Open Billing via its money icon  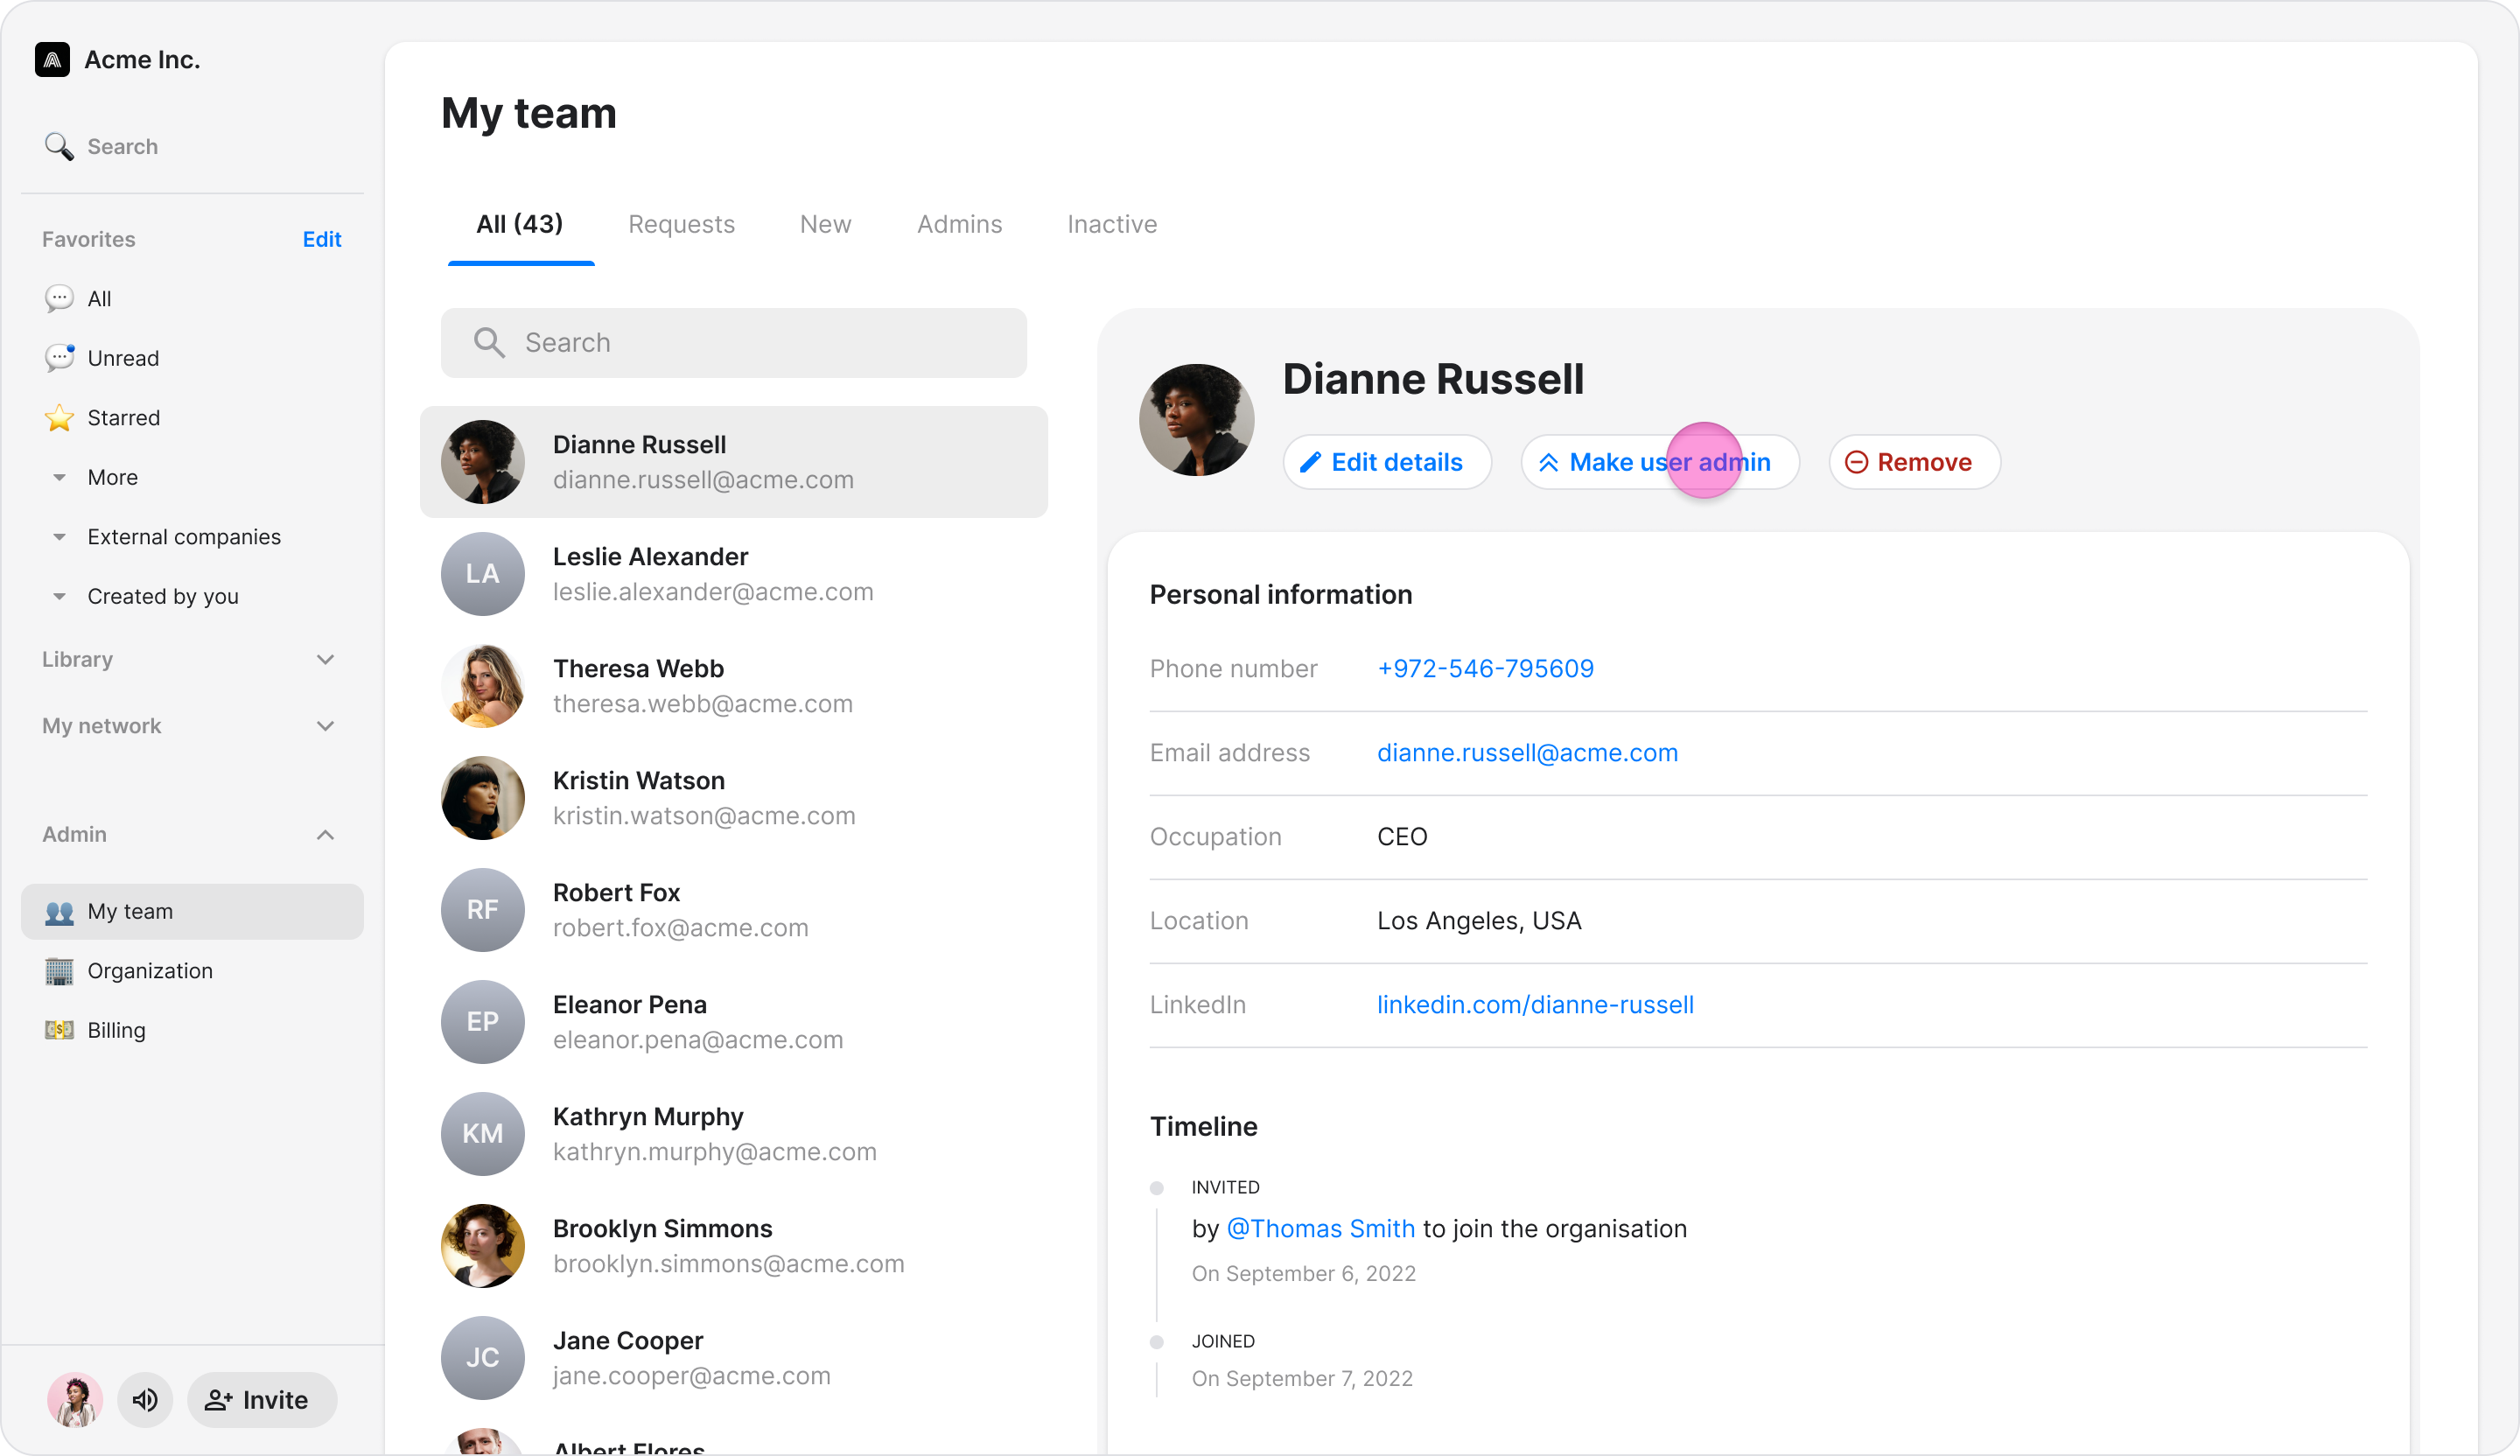pos(59,1030)
